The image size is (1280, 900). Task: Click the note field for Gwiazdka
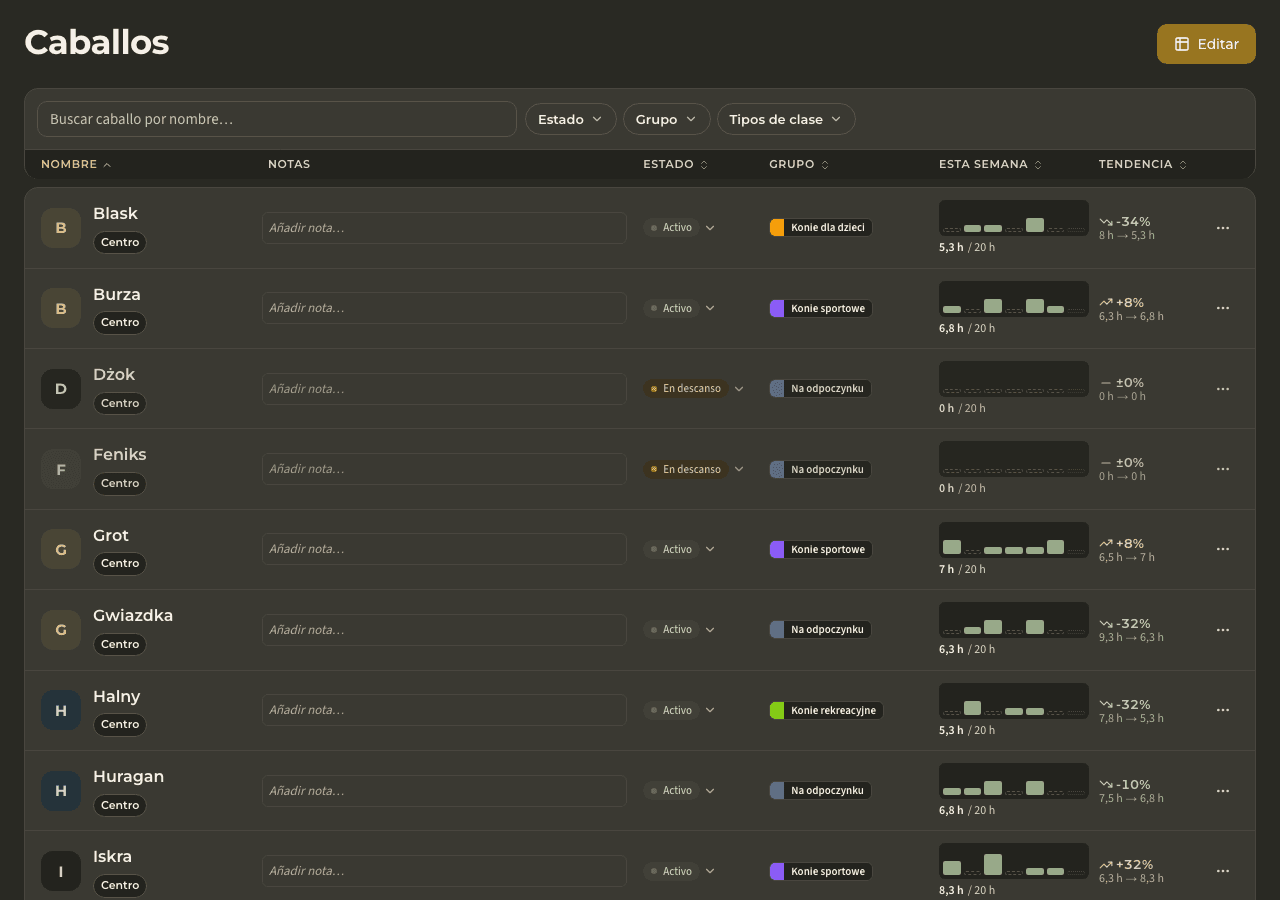coord(444,630)
